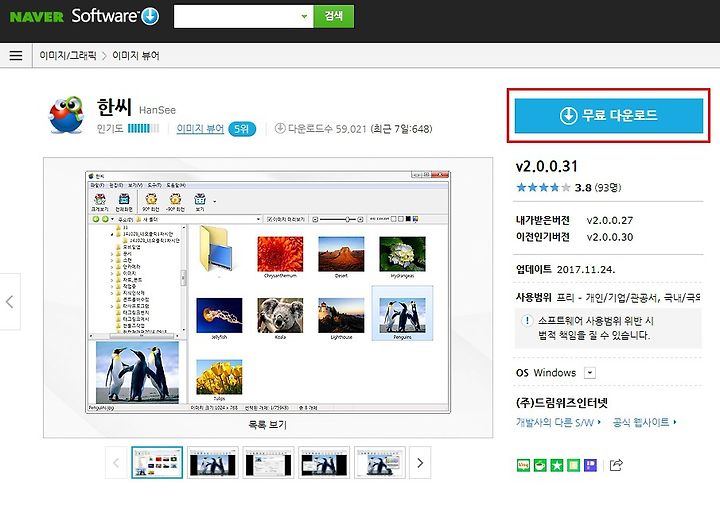Screen dimensions: 720x505
Task: Click the 인기도 popularity bar
Action: pyautogui.click(x=143, y=129)
